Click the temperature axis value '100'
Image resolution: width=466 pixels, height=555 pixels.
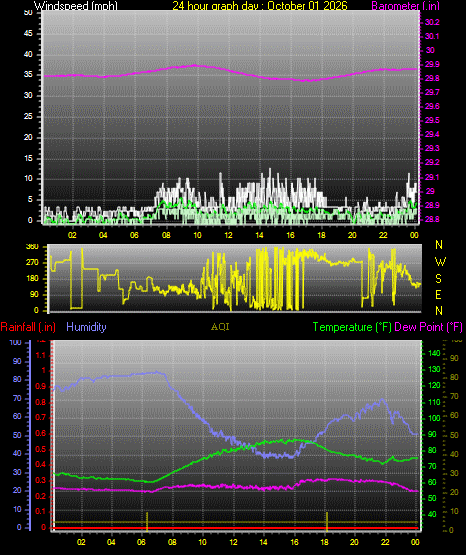coord(434,418)
